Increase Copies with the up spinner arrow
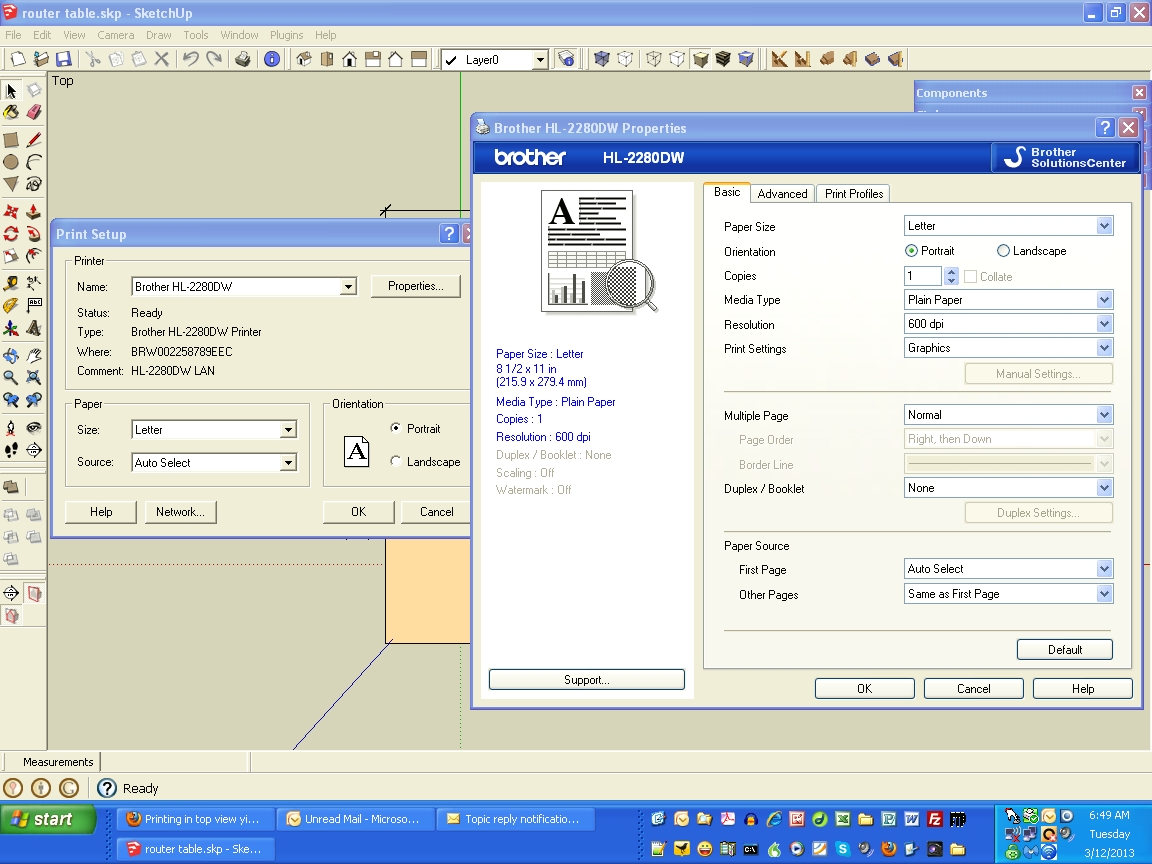Viewport: 1152px width, 864px height. 951,272
